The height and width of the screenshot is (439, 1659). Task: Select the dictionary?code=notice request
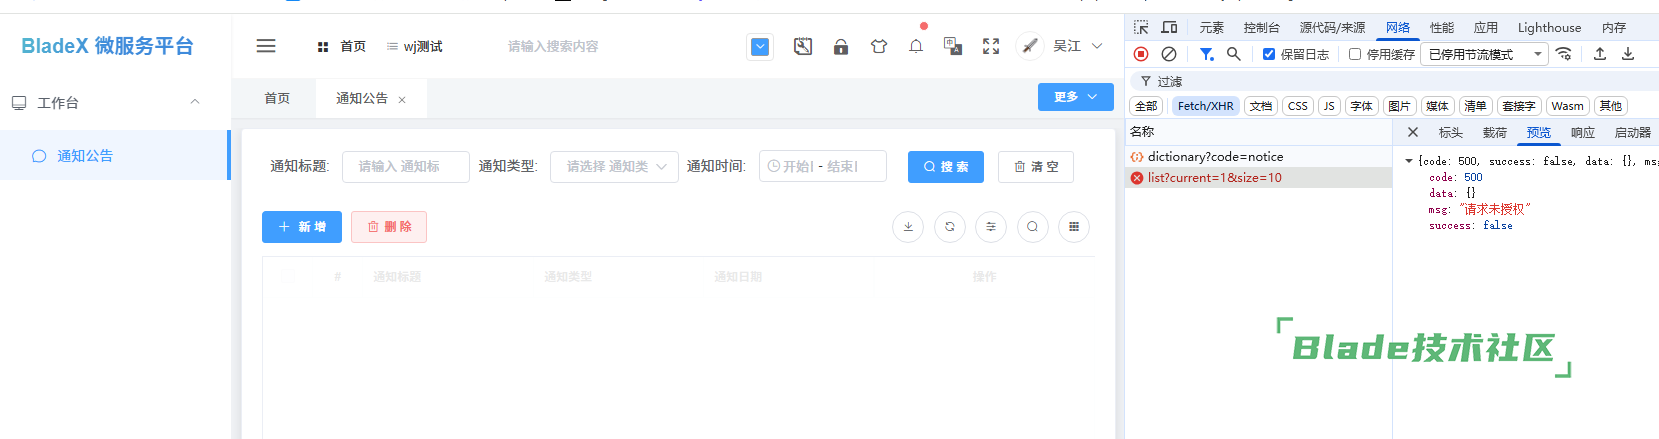point(1259,157)
